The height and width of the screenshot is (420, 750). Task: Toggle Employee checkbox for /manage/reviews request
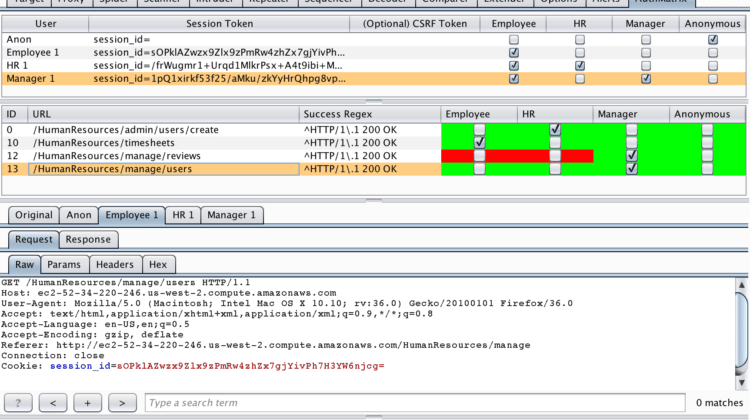point(479,155)
